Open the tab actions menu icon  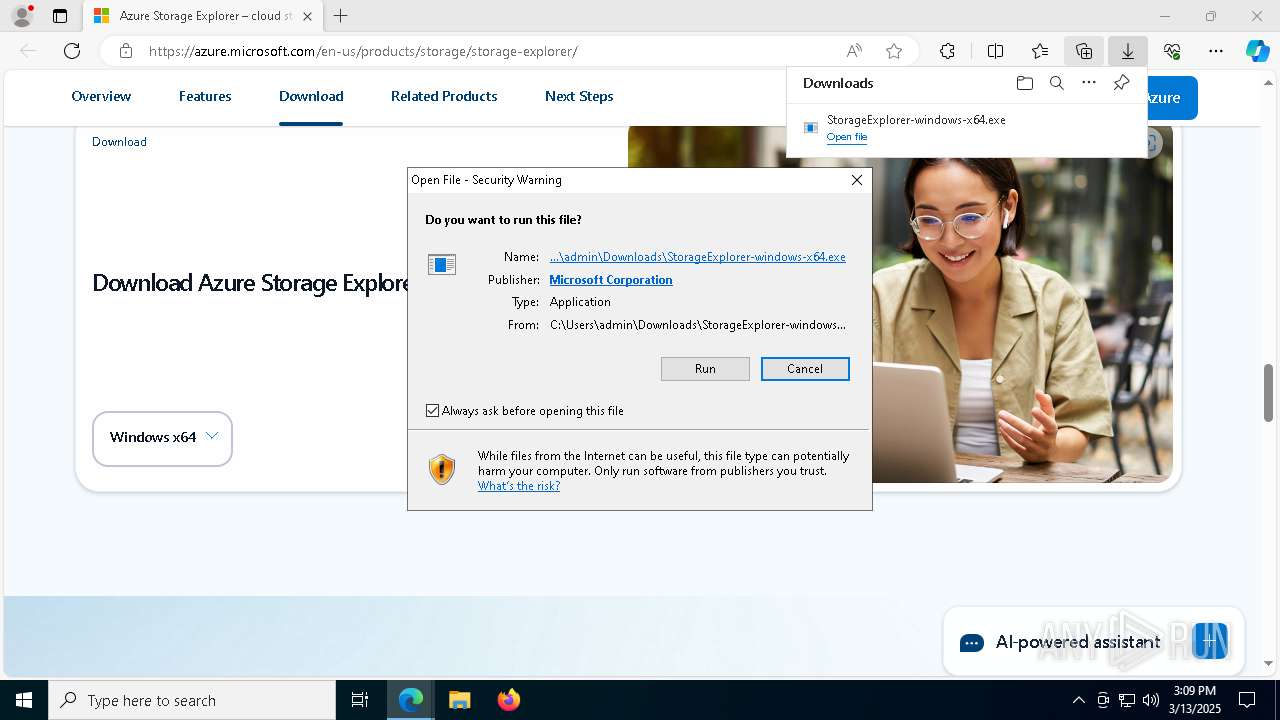click(x=60, y=16)
